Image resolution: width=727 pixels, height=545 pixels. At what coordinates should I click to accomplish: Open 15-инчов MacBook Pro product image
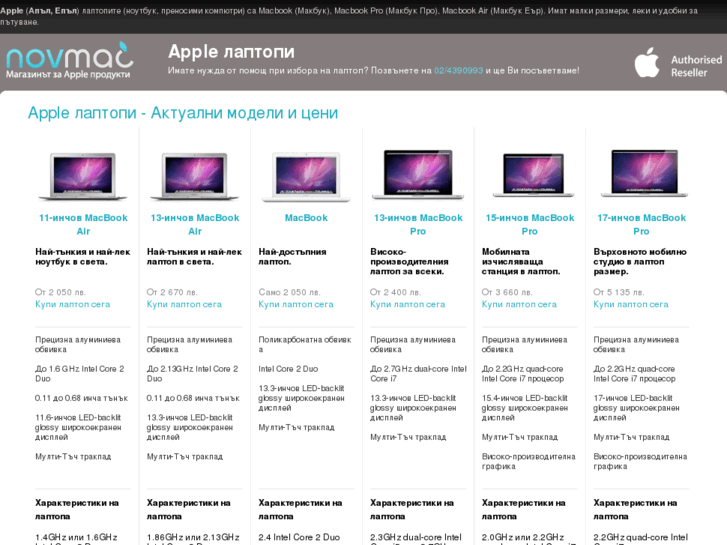(534, 175)
